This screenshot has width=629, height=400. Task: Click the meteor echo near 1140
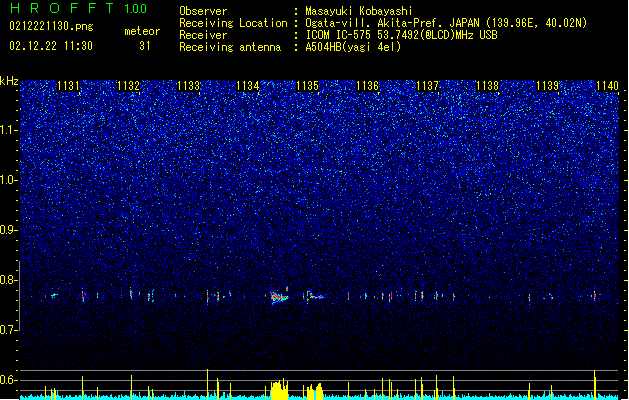point(595,296)
